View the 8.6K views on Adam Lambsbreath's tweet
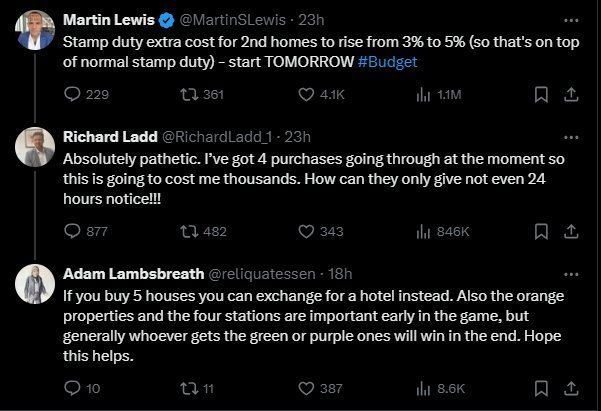601x411 pixels. click(x=441, y=389)
